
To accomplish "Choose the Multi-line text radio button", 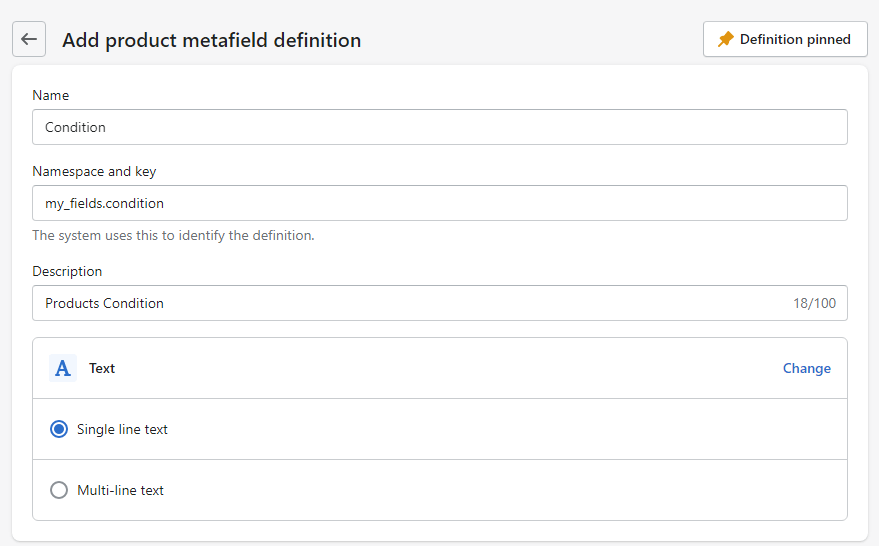I will (x=59, y=490).
